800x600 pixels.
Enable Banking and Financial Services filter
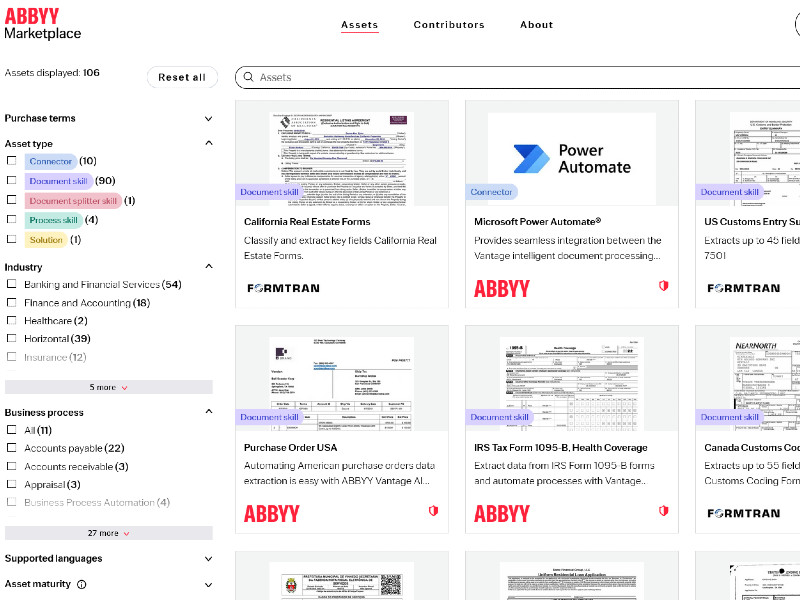click(12, 284)
